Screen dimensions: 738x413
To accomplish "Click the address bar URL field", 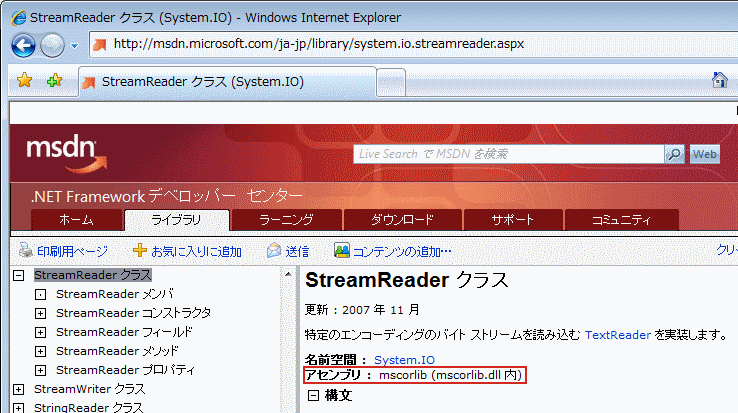I will 413,44.
